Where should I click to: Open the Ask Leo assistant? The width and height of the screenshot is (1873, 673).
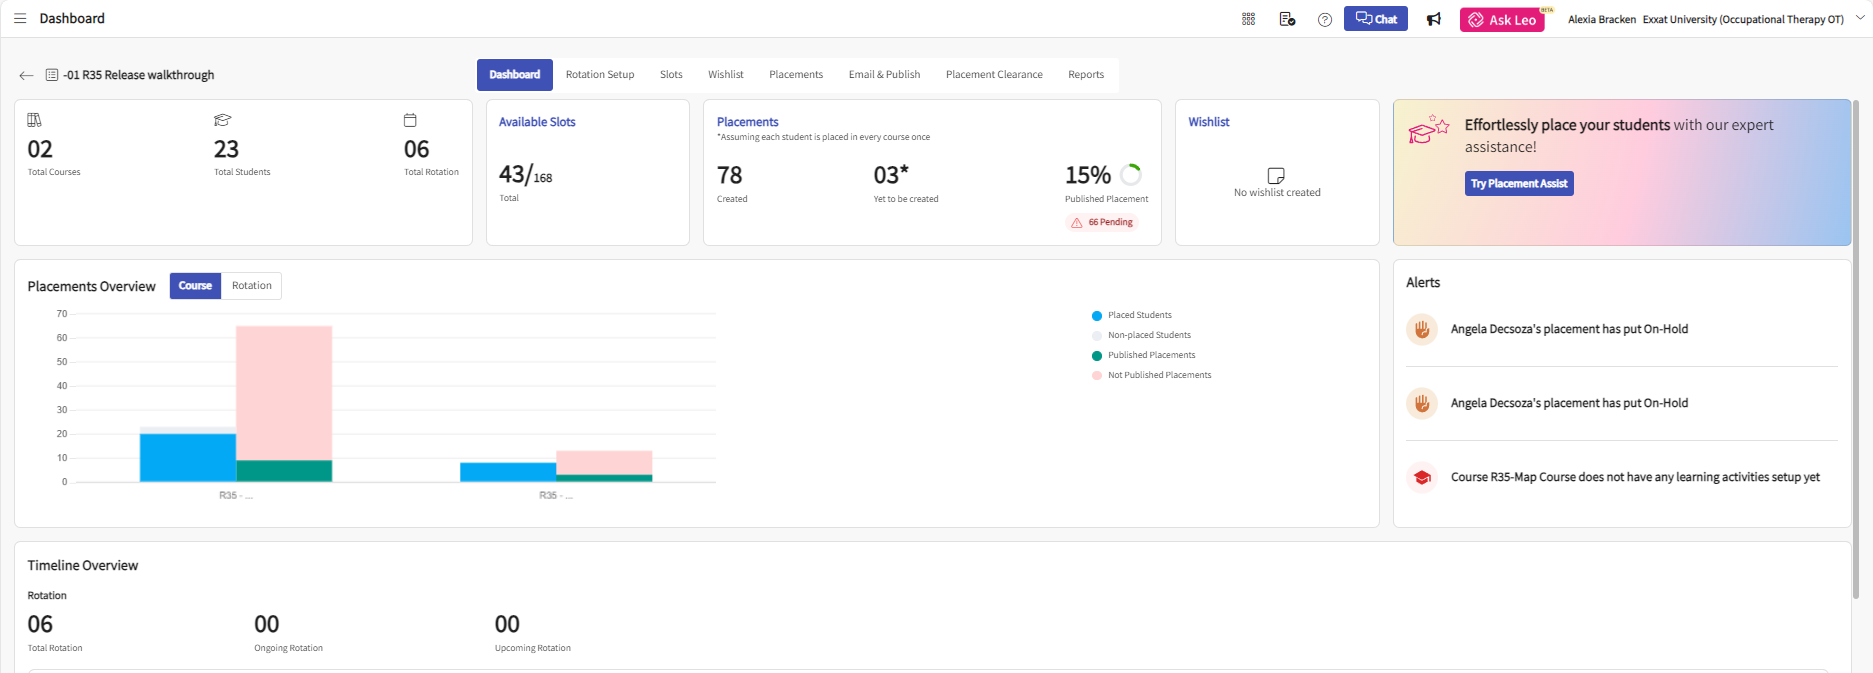(1501, 20)
